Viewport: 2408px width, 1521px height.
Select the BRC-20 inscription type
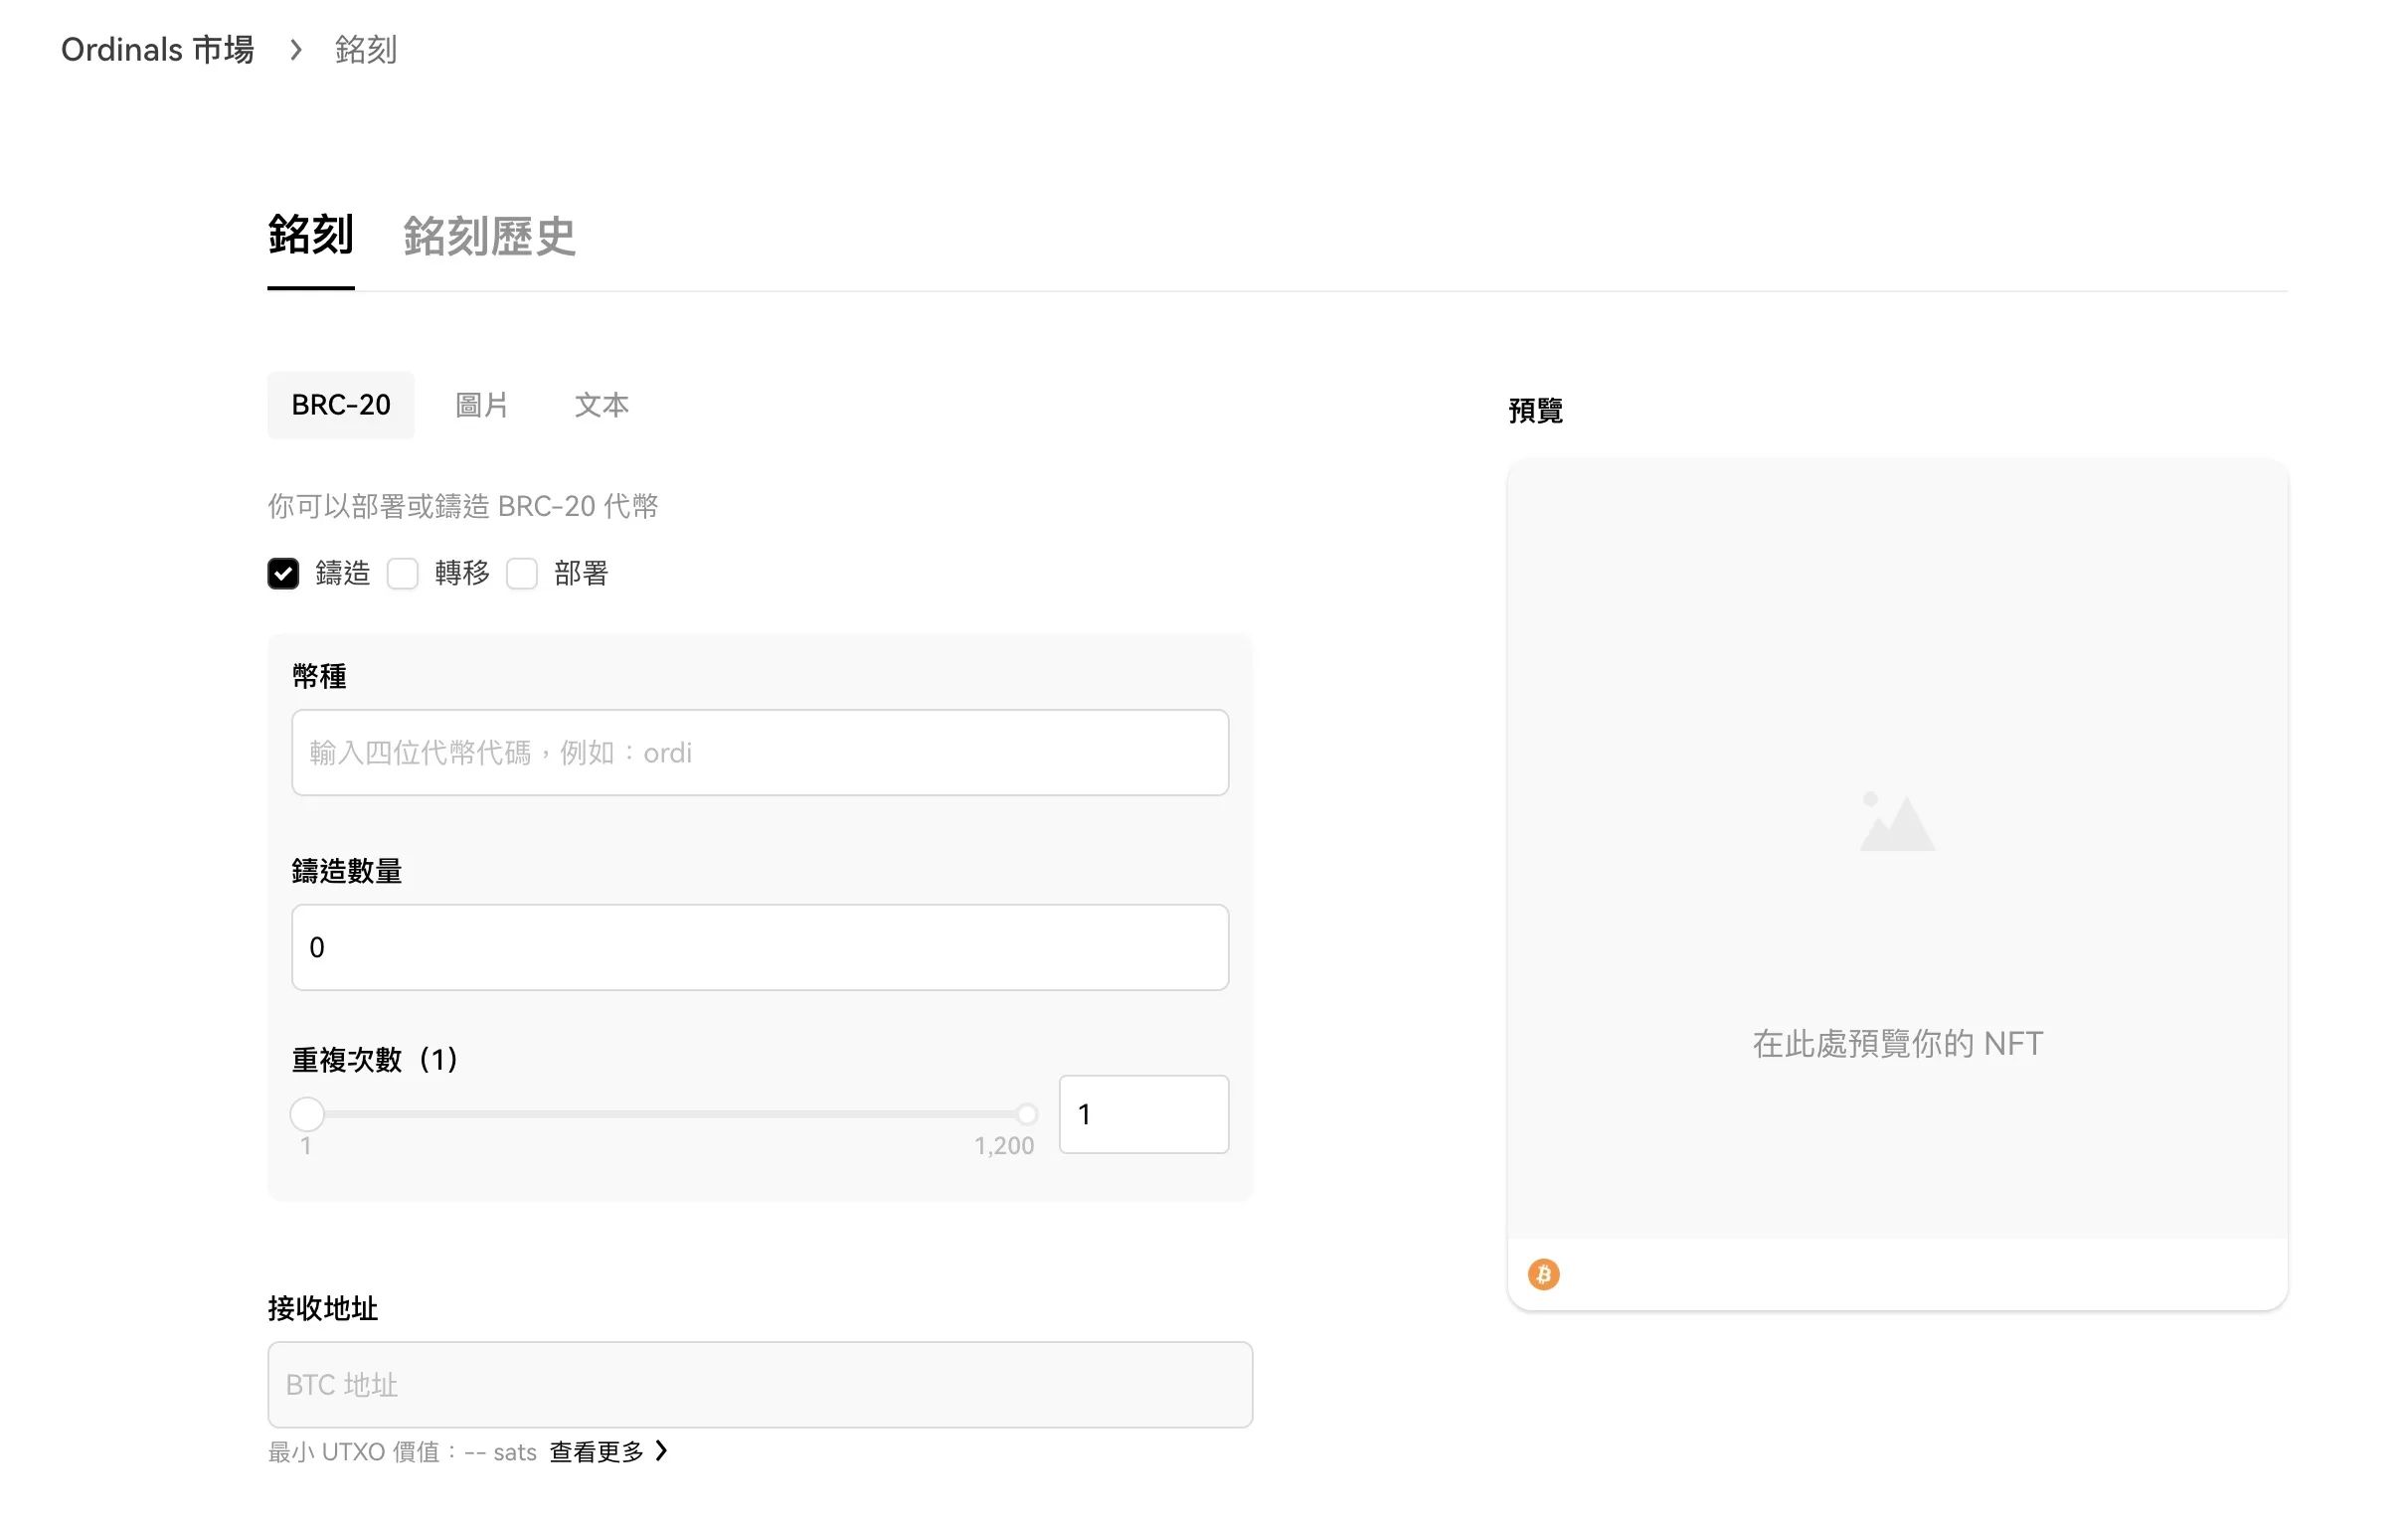click(340, 405)
